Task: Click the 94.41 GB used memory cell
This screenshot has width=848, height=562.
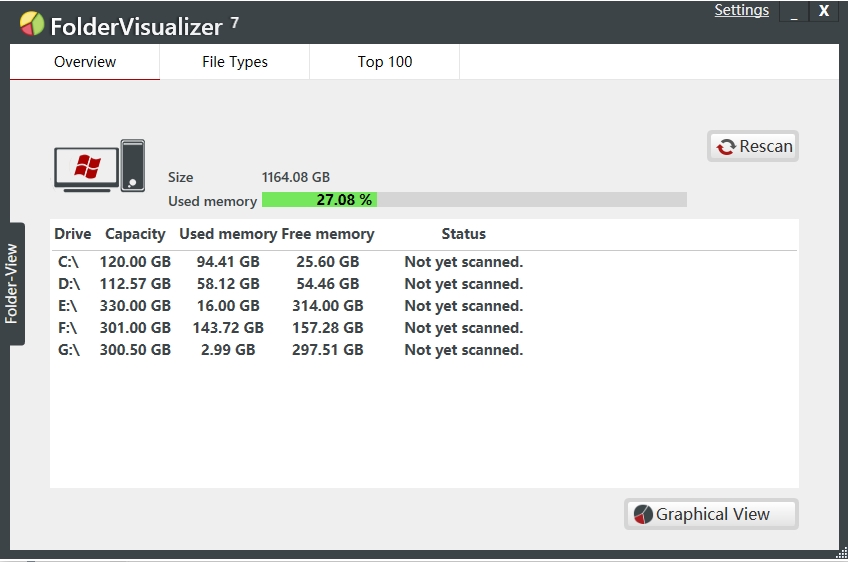Action: pos(228,262)
